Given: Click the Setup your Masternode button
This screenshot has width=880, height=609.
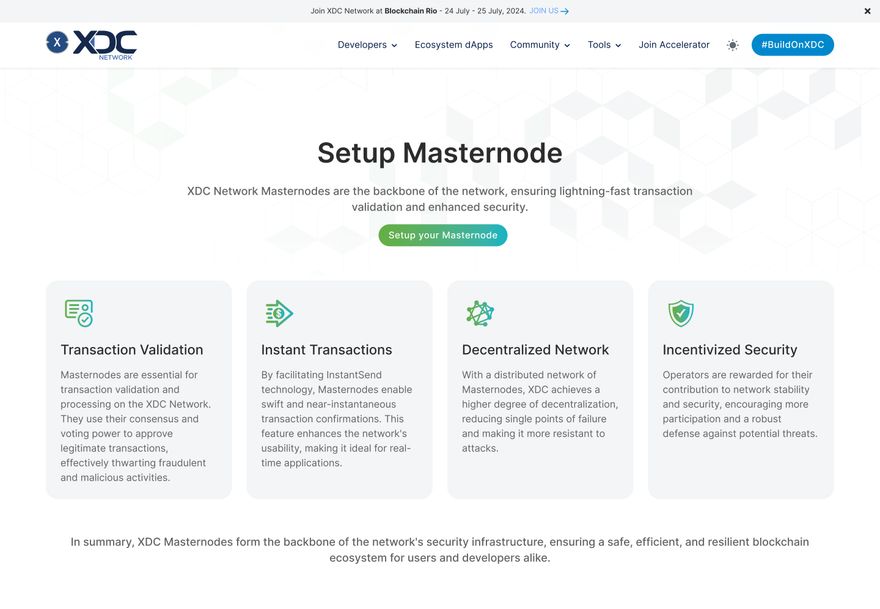Looking at the screenshot, I should pos(443,235).
